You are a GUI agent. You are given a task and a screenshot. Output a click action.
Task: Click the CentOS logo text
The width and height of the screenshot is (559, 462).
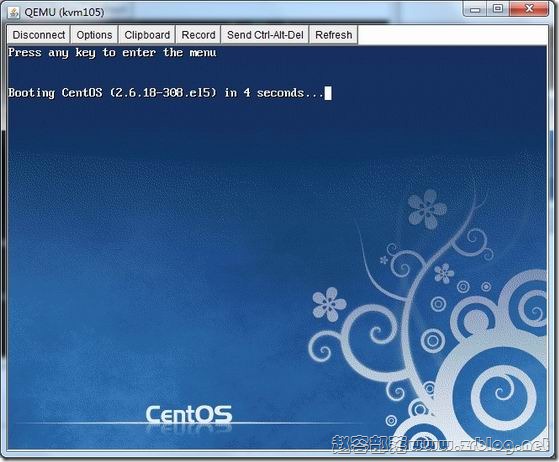coord(189,415)
